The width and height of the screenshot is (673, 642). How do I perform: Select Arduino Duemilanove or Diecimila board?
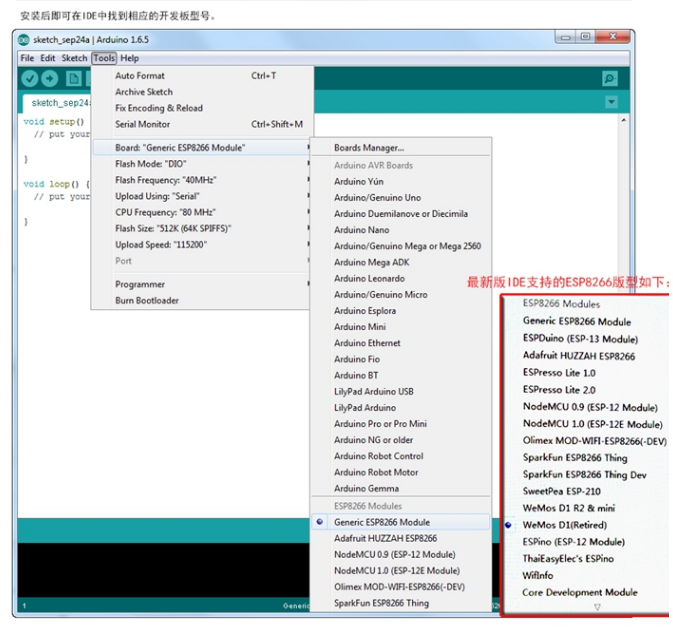(x=400, y=214)
